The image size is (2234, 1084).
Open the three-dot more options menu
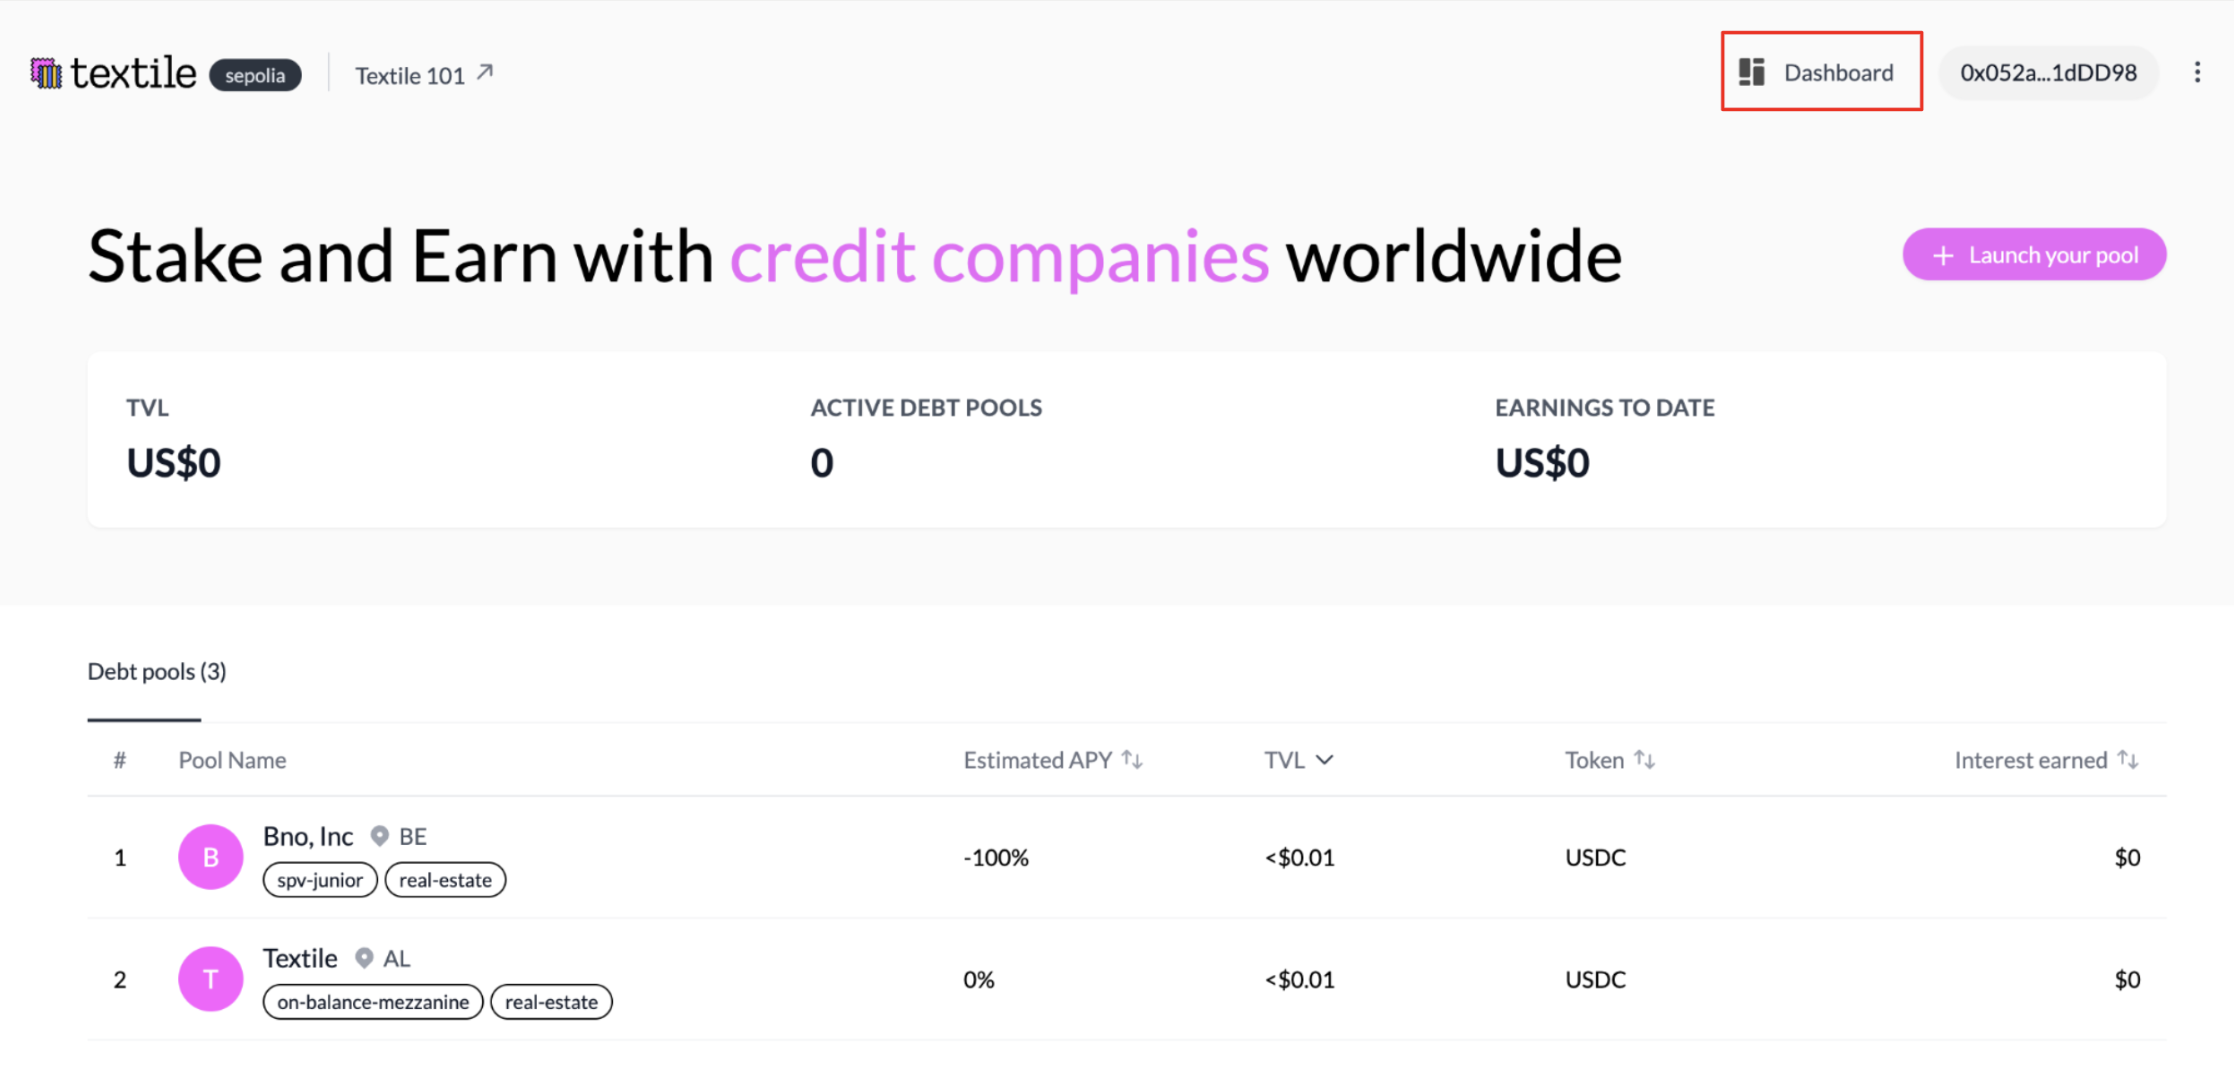click(x=2197, y=72)
